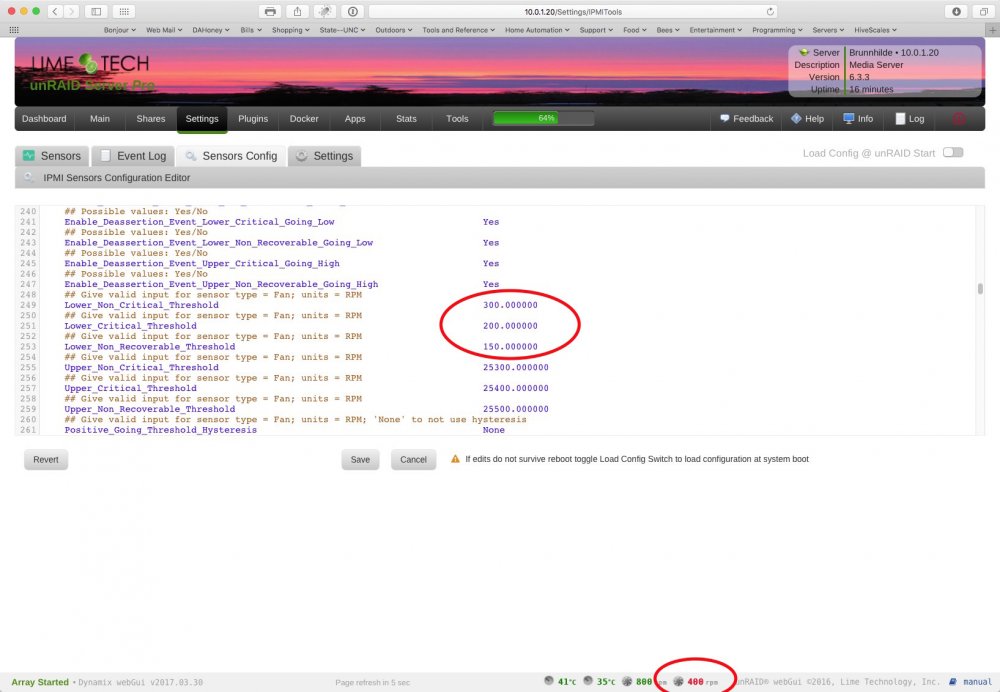The image size is (1000, 692).
Task: Toggle the Safari sidebar button
Action: click(96, 11)
